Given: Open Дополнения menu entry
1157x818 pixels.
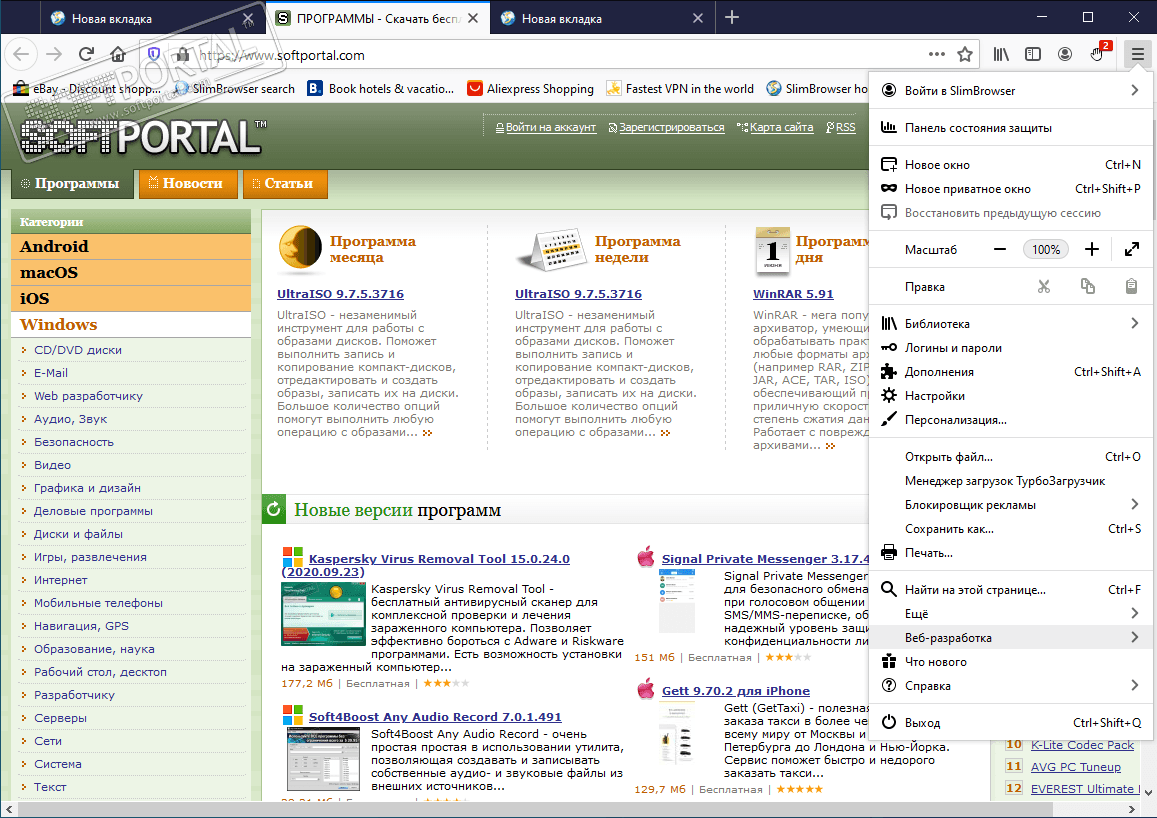Looking at the screenshot, I should 1010,372.
